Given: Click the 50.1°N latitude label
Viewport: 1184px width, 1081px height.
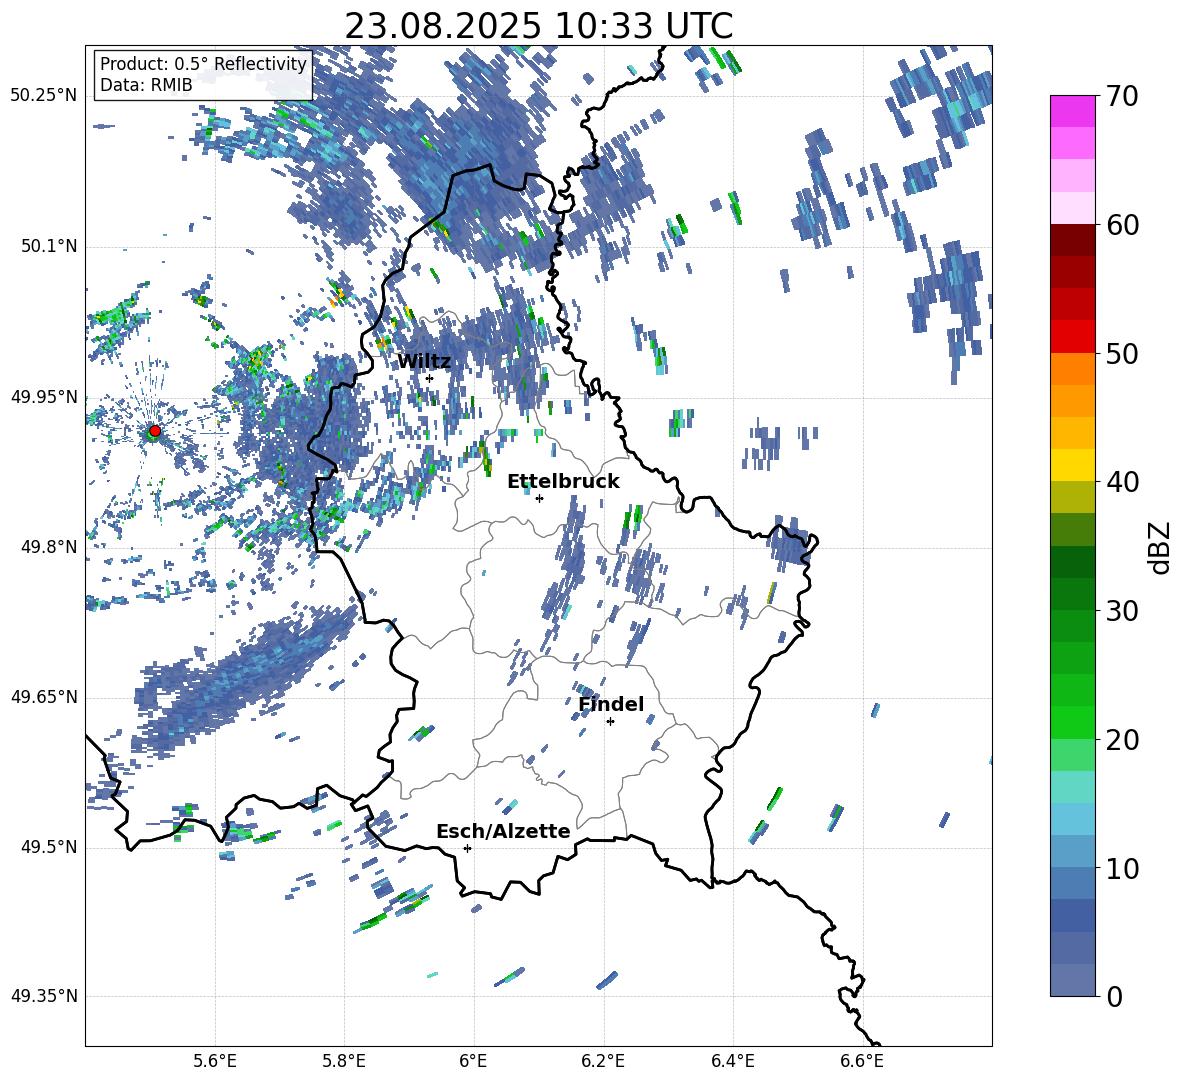Looking at the screenshot, I should [48, 246].
